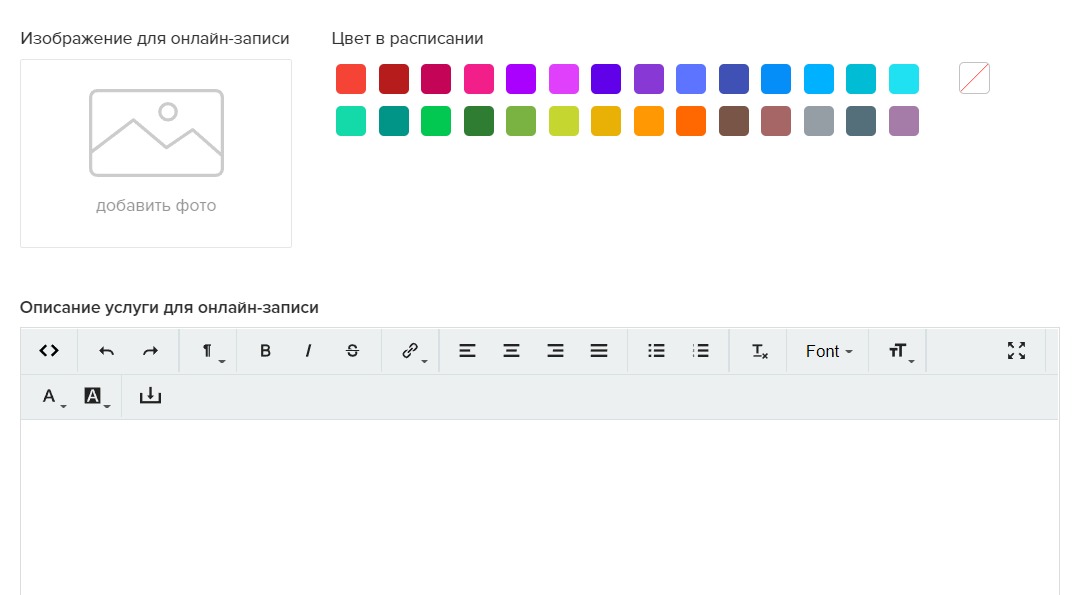The height and width of the screenshot is (595, 1082).
Task: Pick the light cyan schedule color
Action: 904,79
